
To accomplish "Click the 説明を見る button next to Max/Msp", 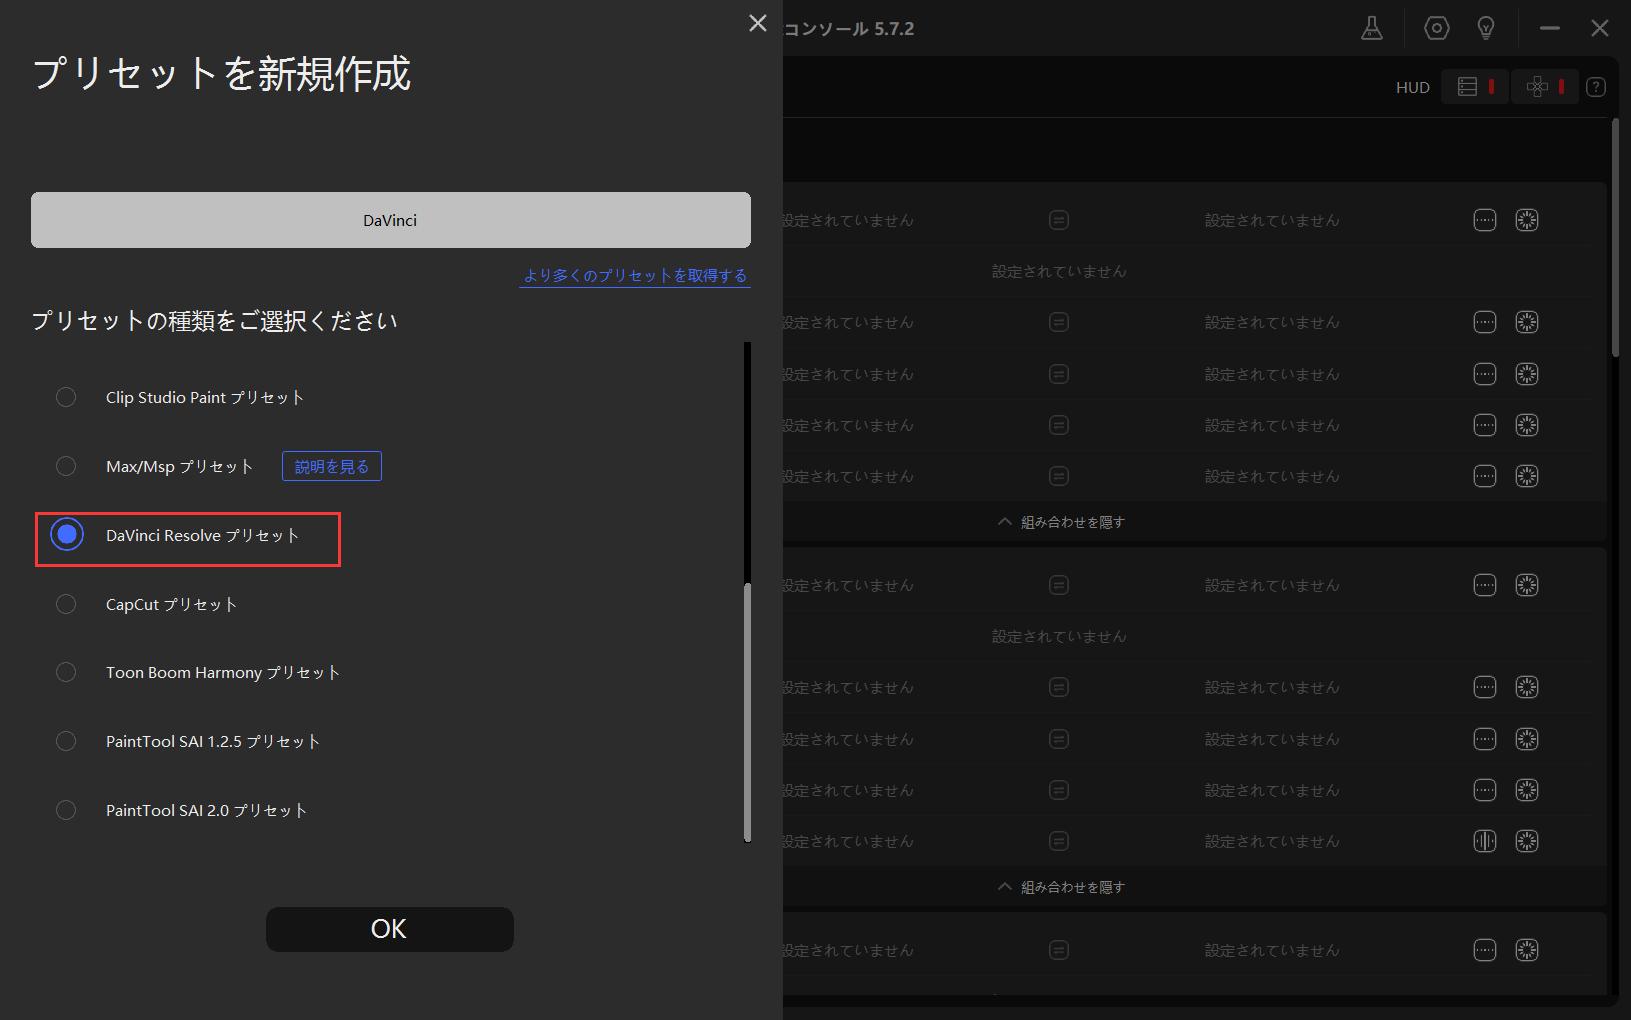I will pos(332,466).
